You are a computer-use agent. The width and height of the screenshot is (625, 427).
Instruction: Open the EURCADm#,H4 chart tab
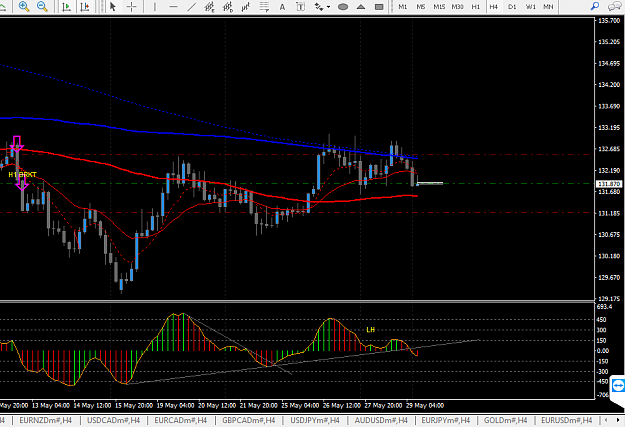pyautogui.click(x=181, y=420)
